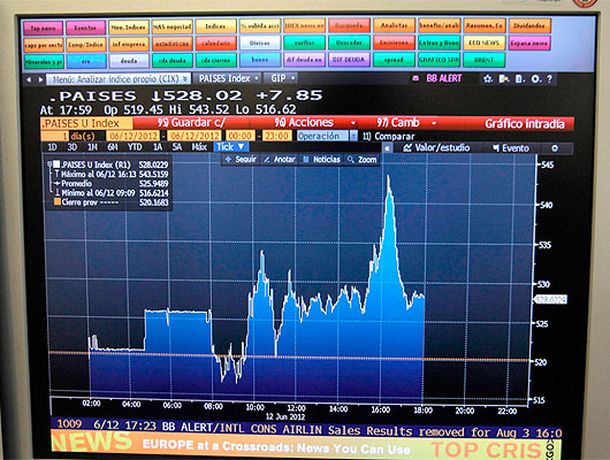The height and width of the screenshot is (460, 610).
Task: Select the Máx range tab
Action: coord(199,147)
